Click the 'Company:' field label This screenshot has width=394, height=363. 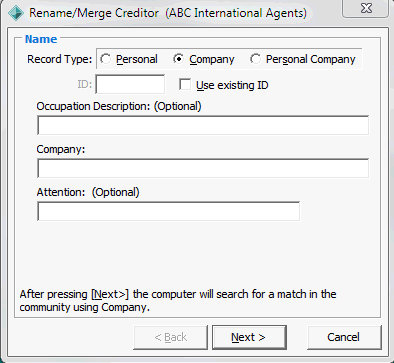tap(61, 149)
